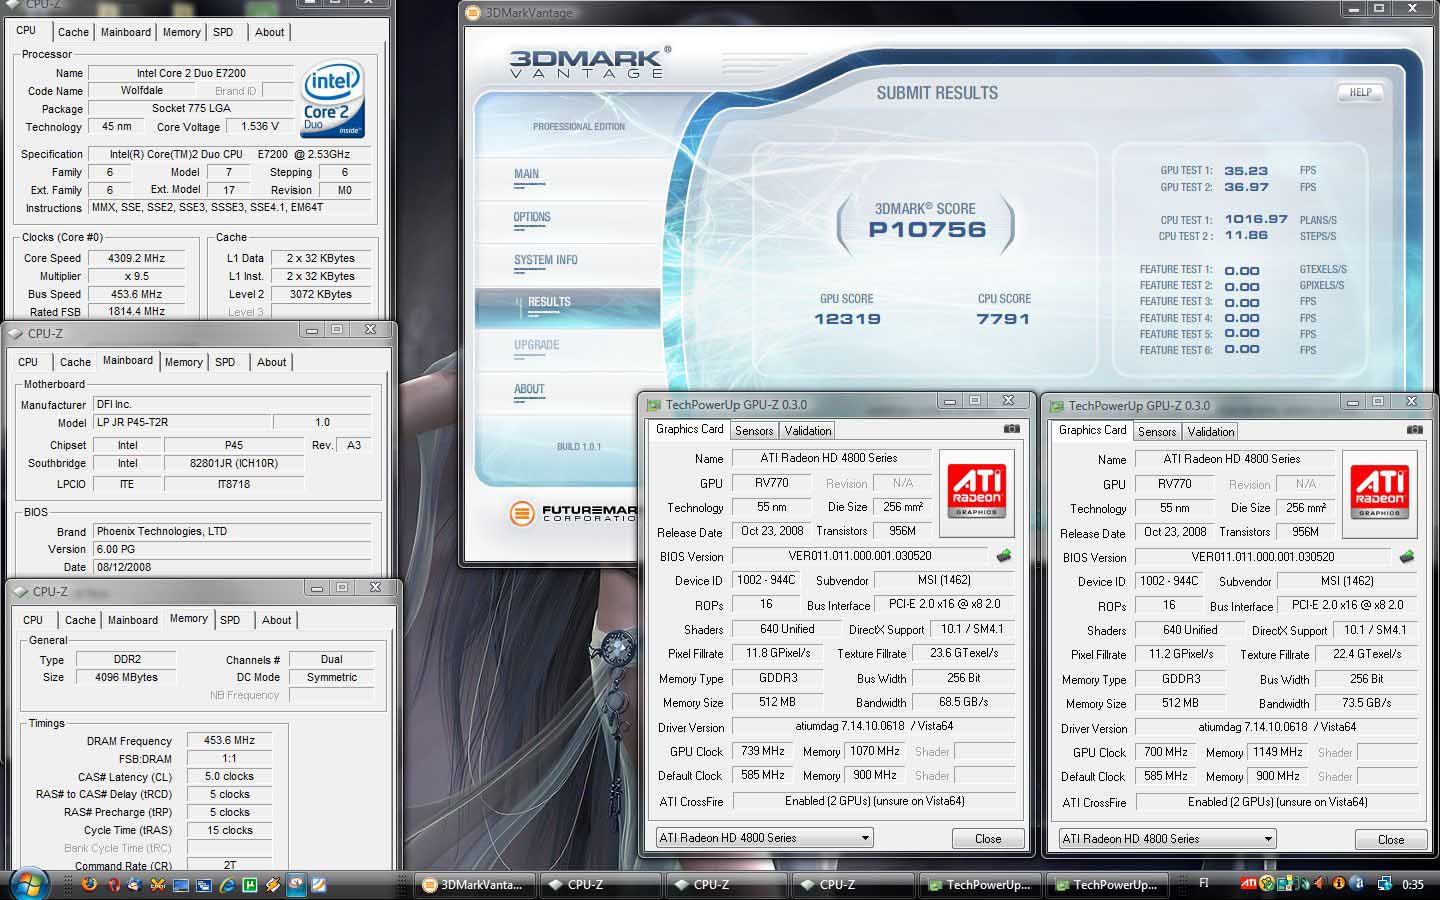Open GPU selection dropdown in left GPU-Z window
This screenshot has width=1440, height=900.
(x=764, y=838)
